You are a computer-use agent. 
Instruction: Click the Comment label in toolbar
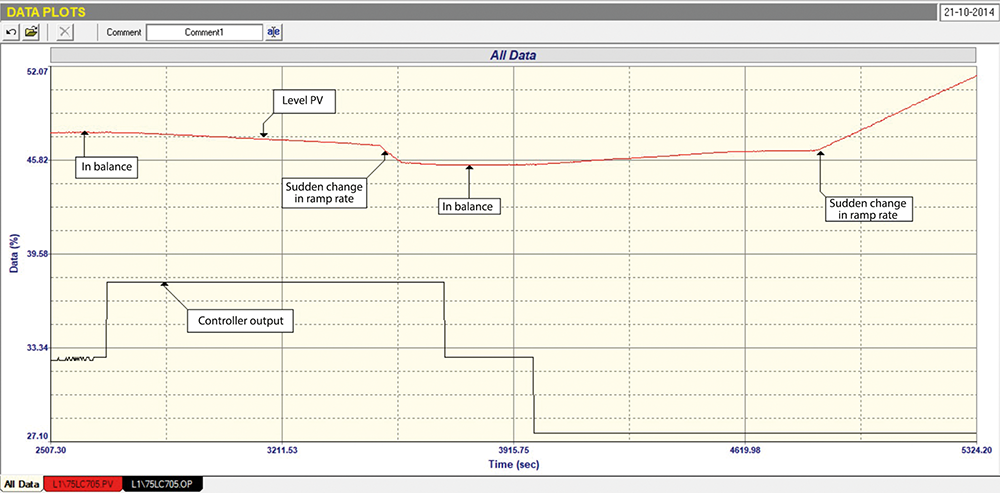pyautogui.click(x=124, y=32)
